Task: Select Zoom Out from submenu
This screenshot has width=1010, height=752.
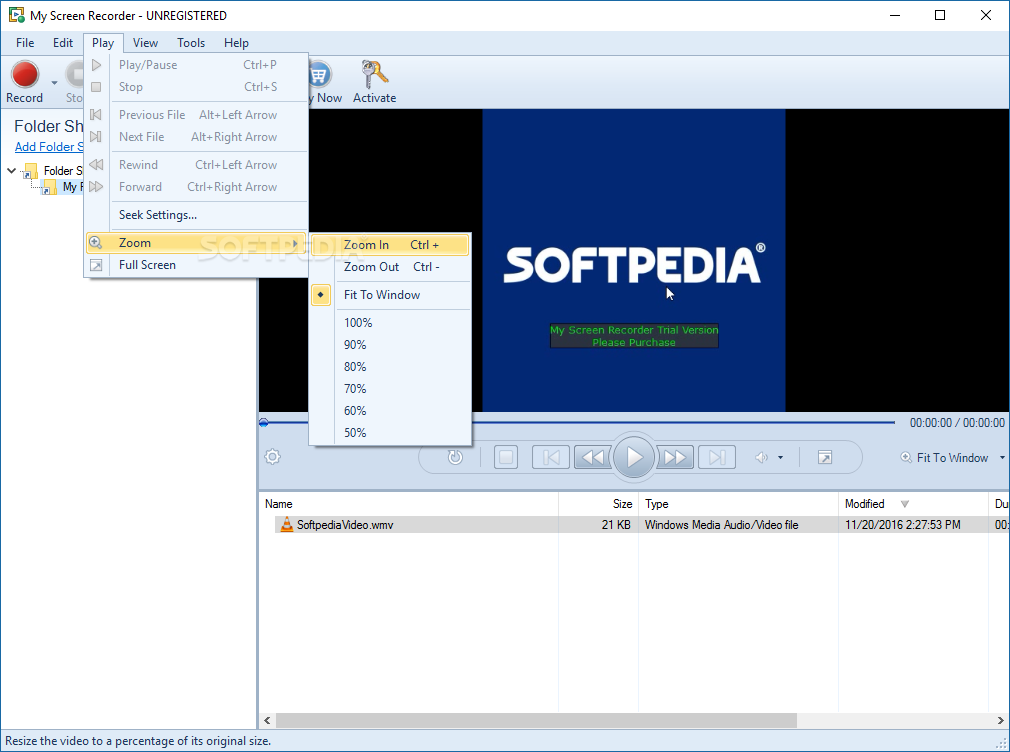Action: [x=390, y=267]
